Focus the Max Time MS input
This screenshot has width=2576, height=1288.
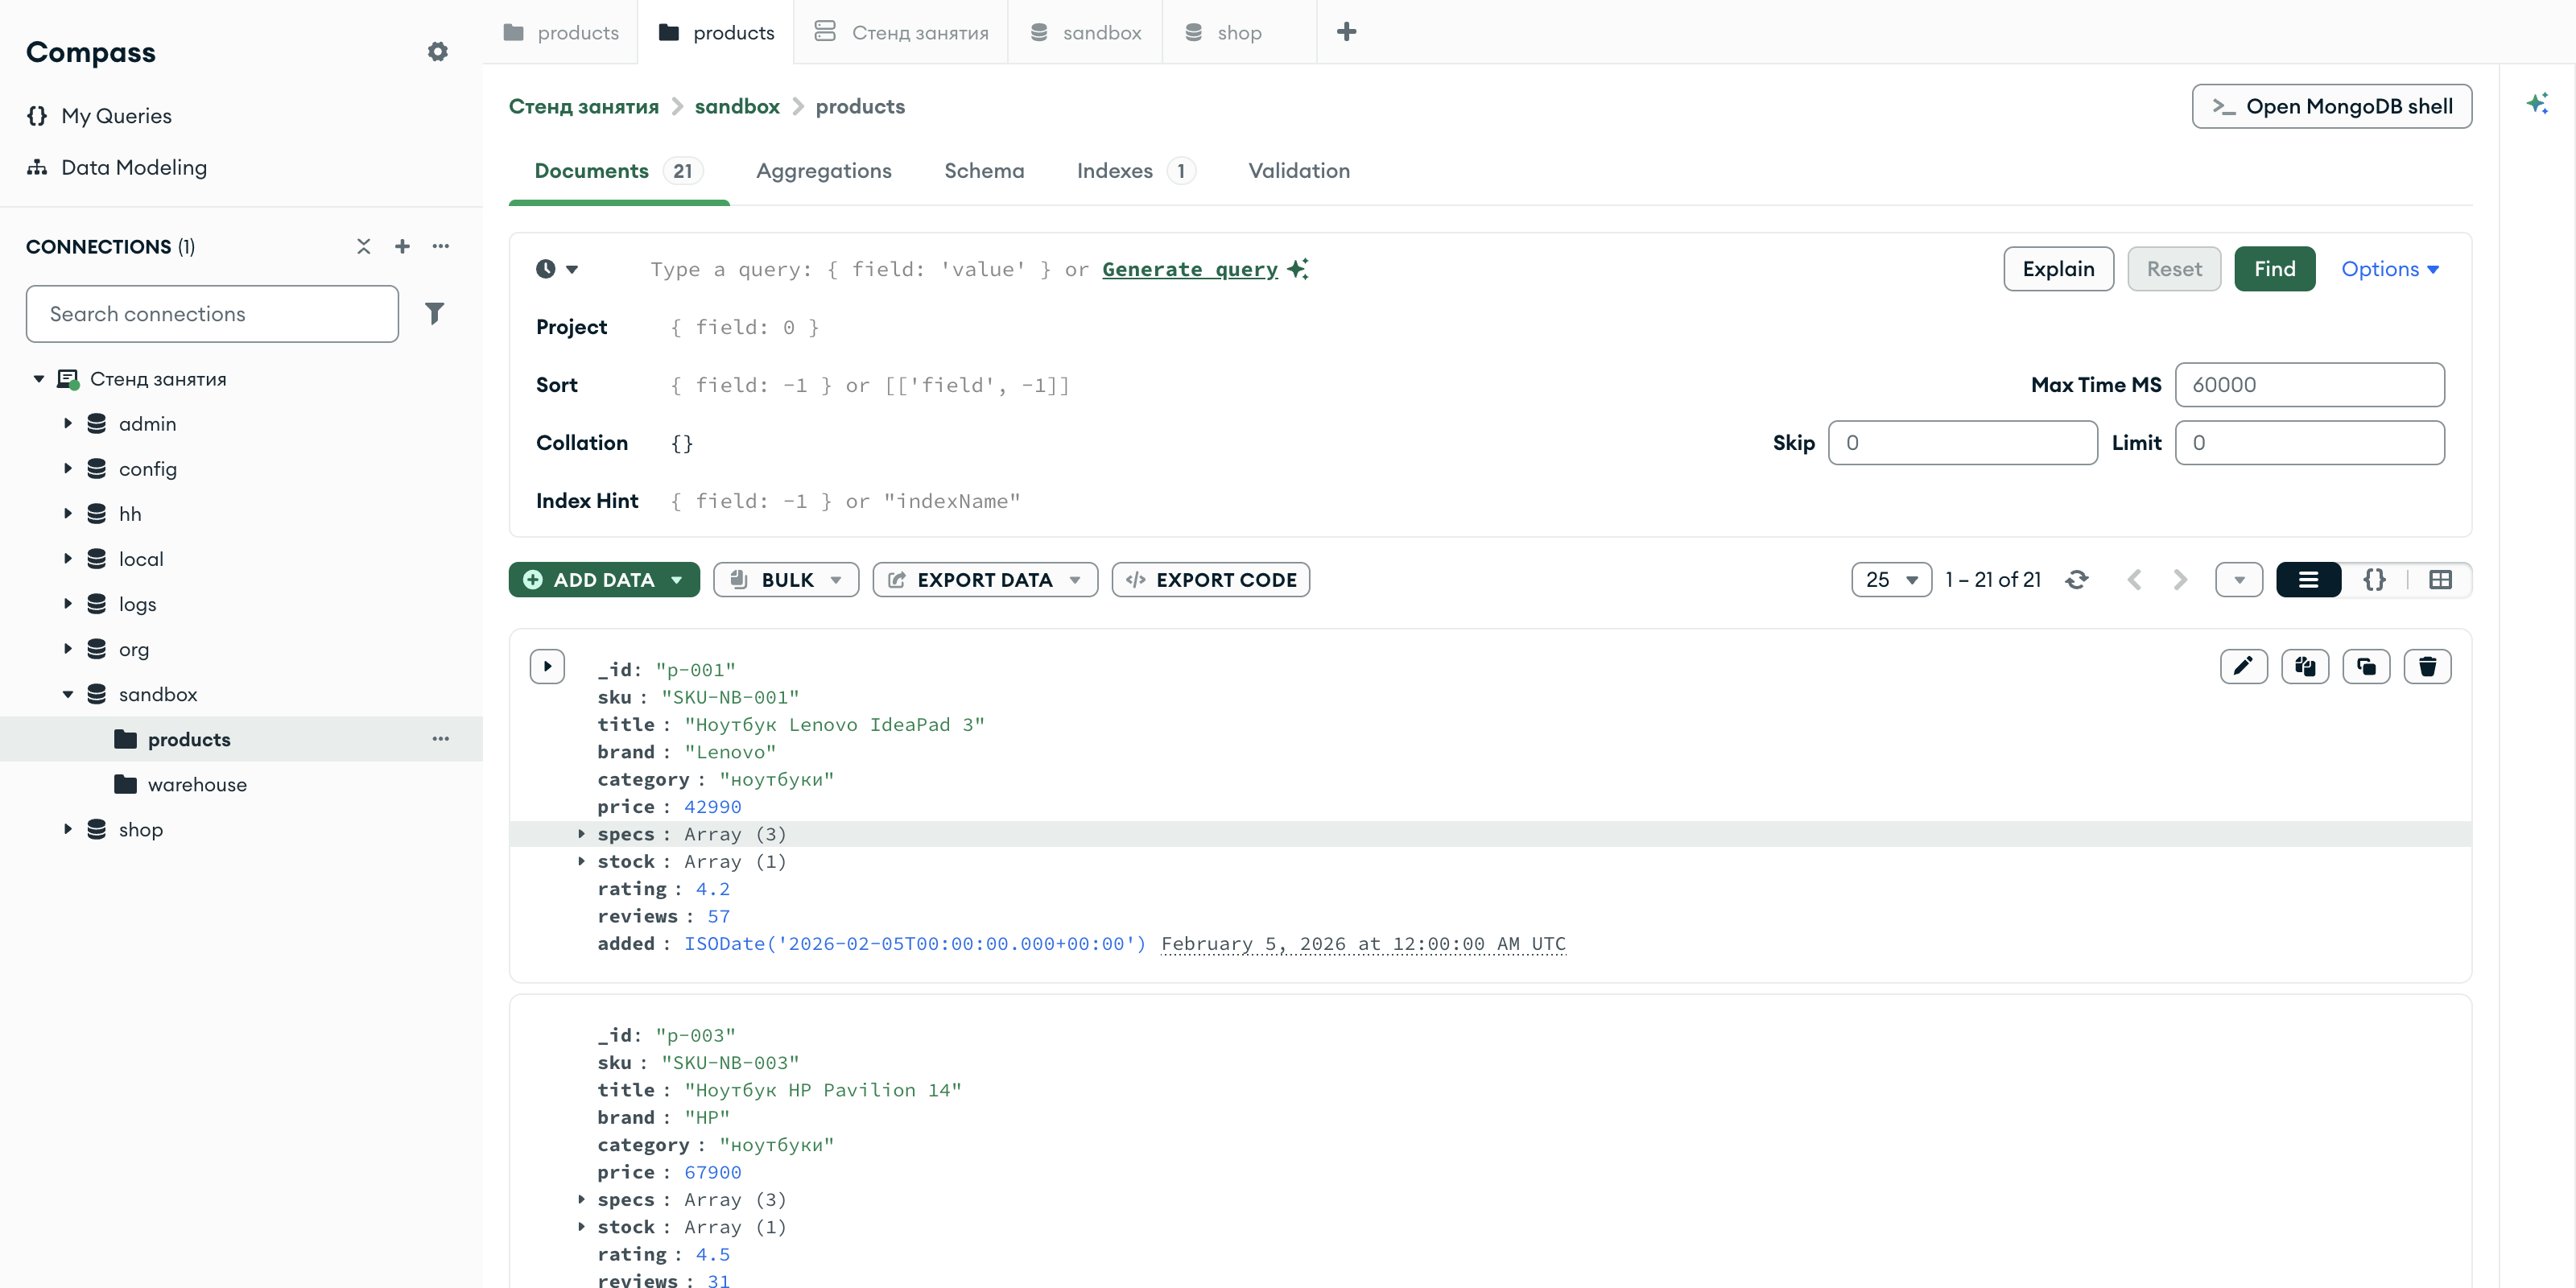point(2309,385)
